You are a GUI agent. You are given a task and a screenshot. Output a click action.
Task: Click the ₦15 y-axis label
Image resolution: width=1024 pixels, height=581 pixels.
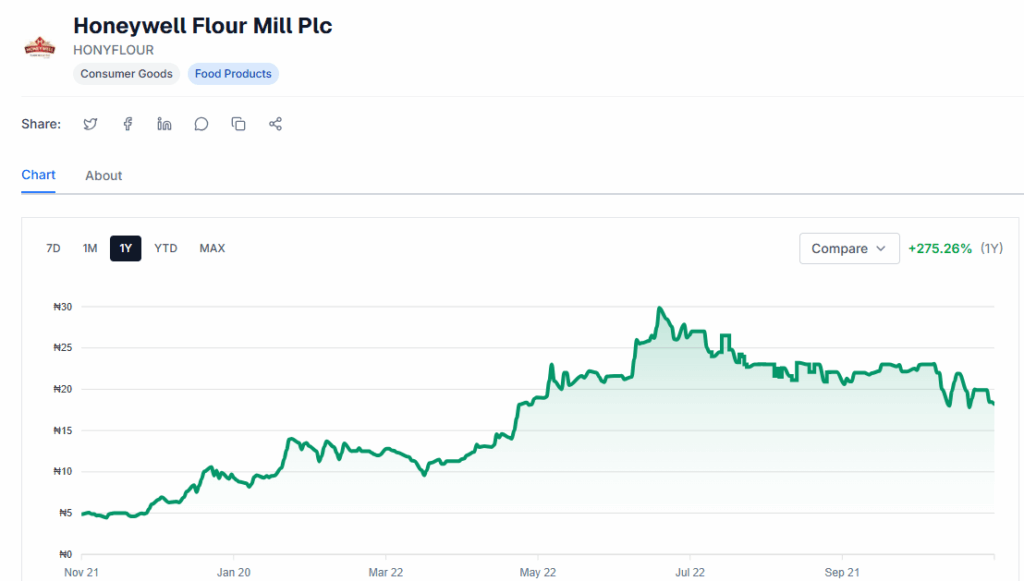pos(63,430)
